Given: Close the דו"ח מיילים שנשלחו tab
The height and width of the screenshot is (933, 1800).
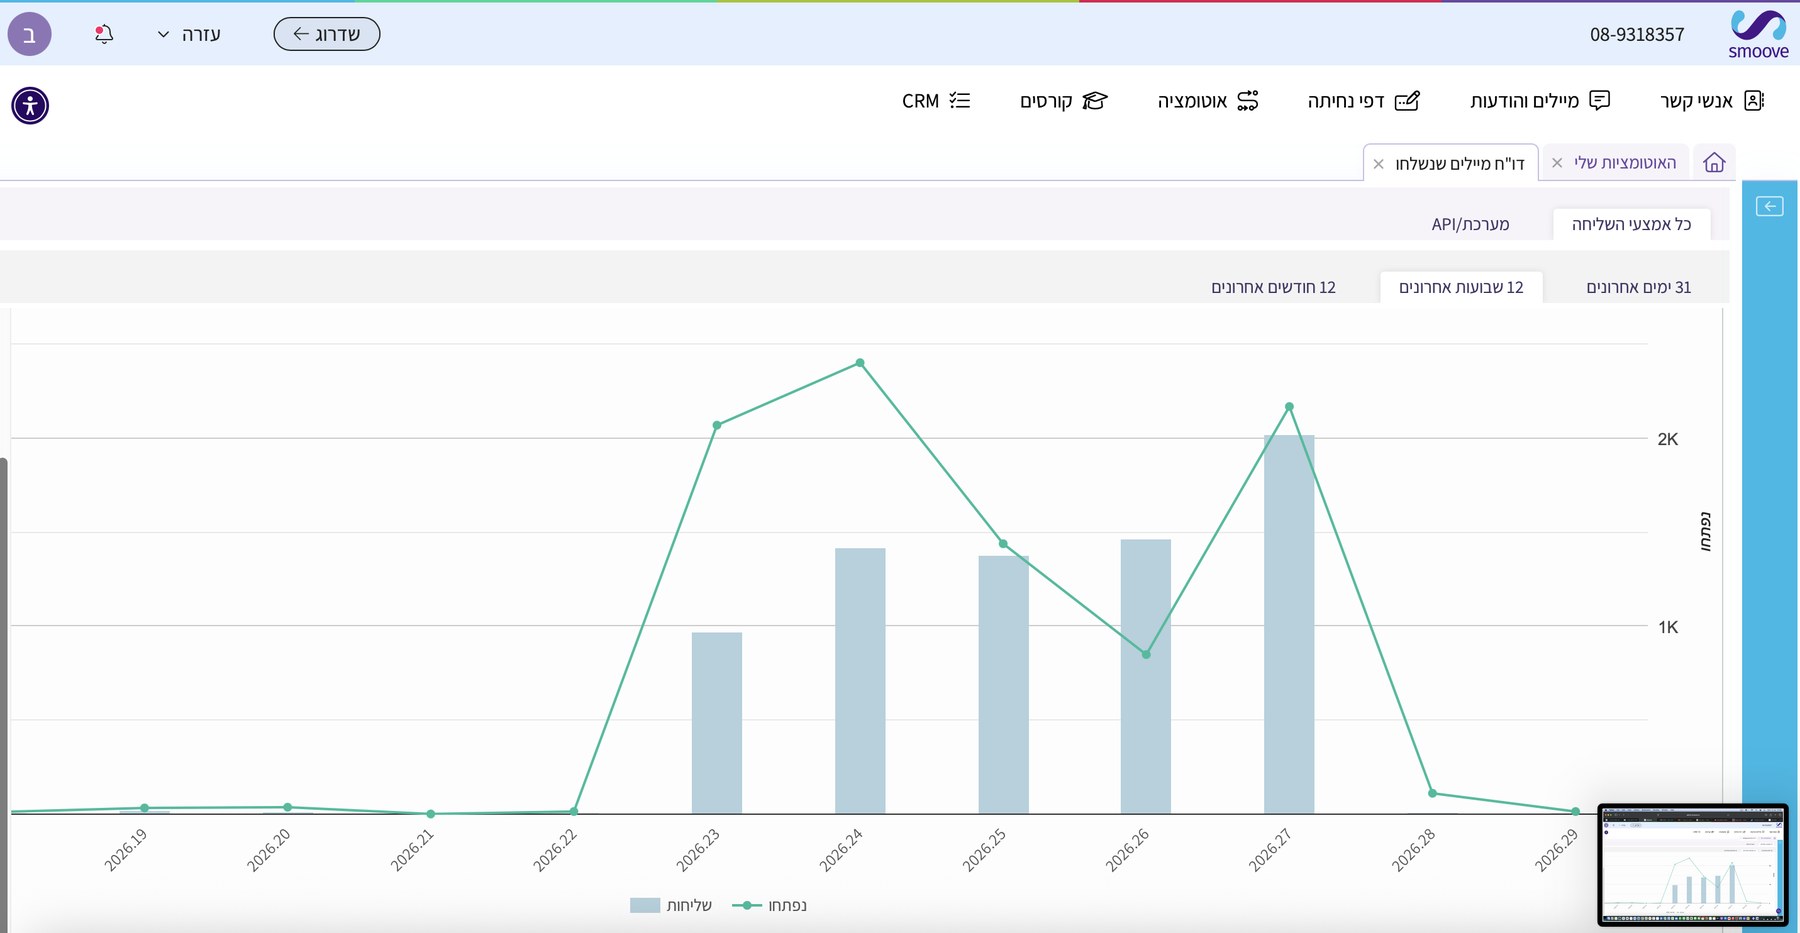Looking at the screenshot, I should (1379, 164).
